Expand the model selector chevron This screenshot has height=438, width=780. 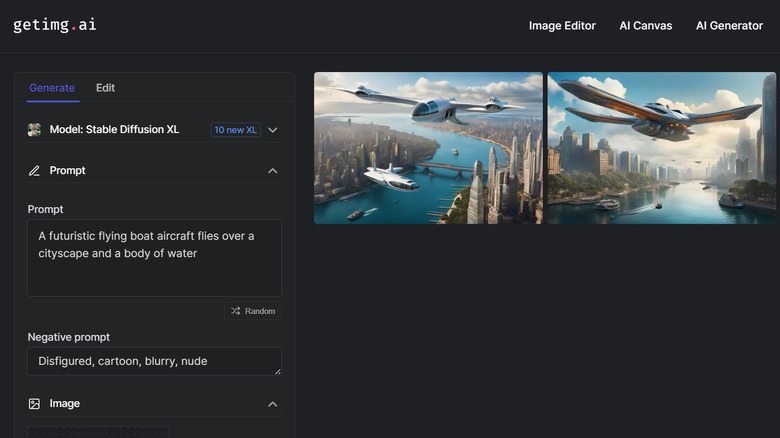(273, 130)
